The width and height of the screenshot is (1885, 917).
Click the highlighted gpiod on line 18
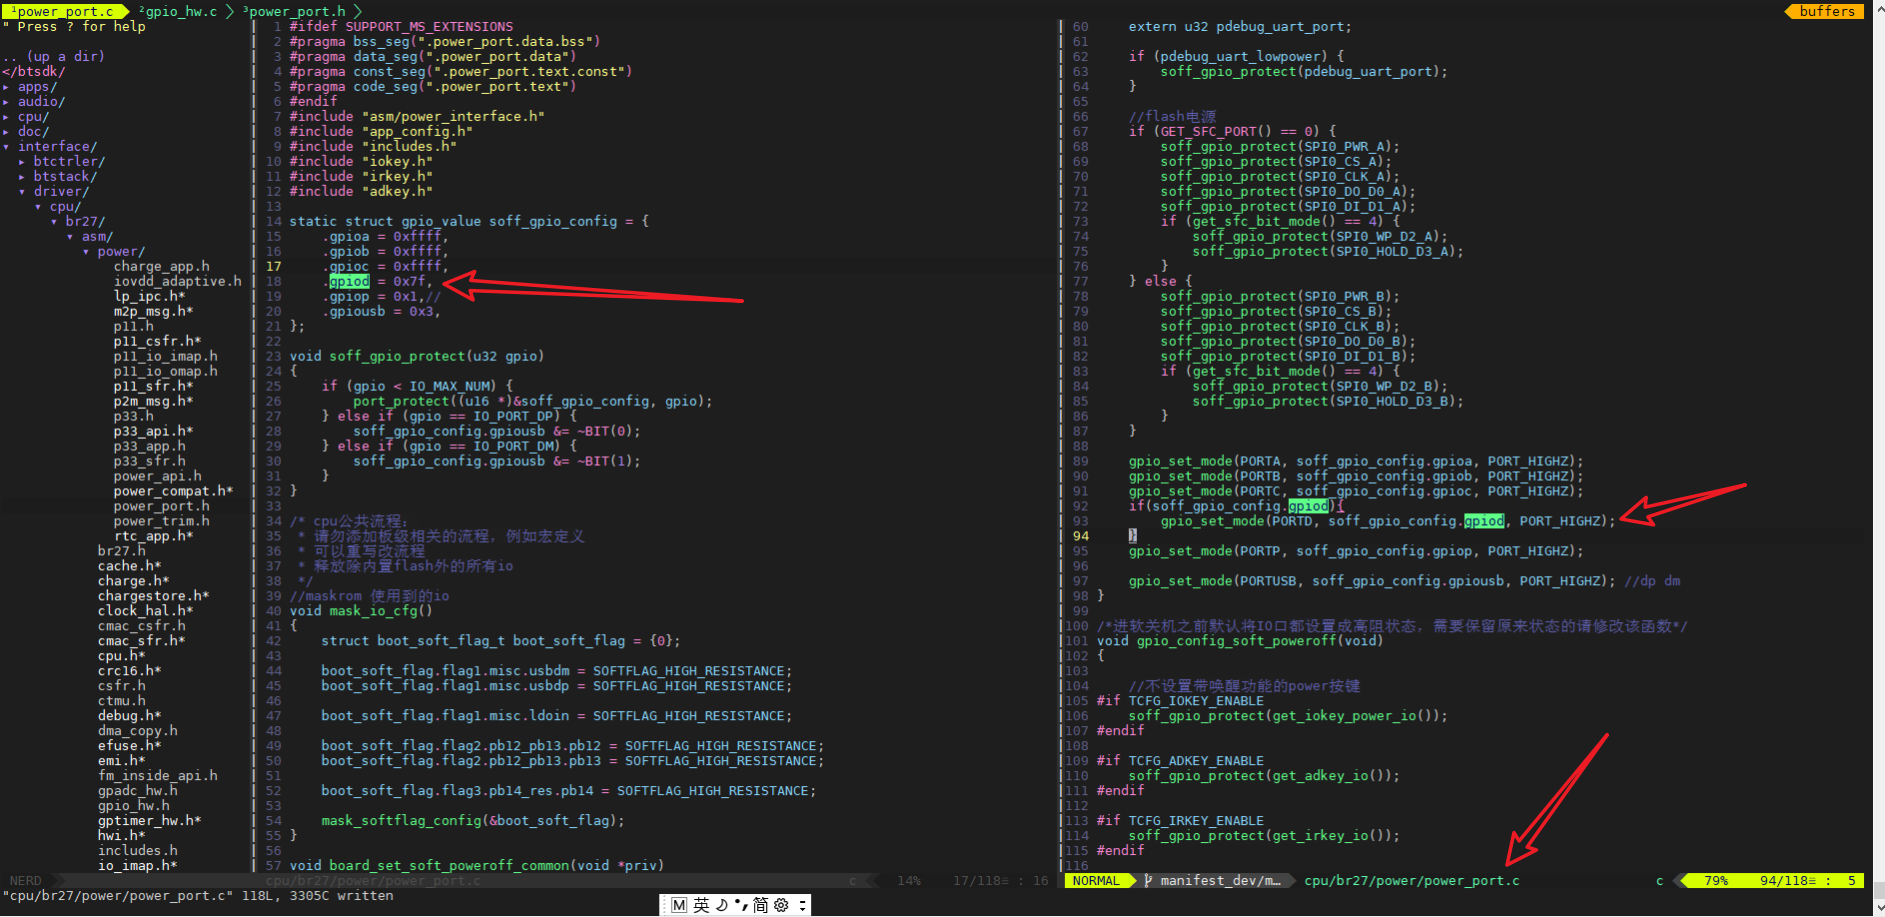[x=349, y=281]
